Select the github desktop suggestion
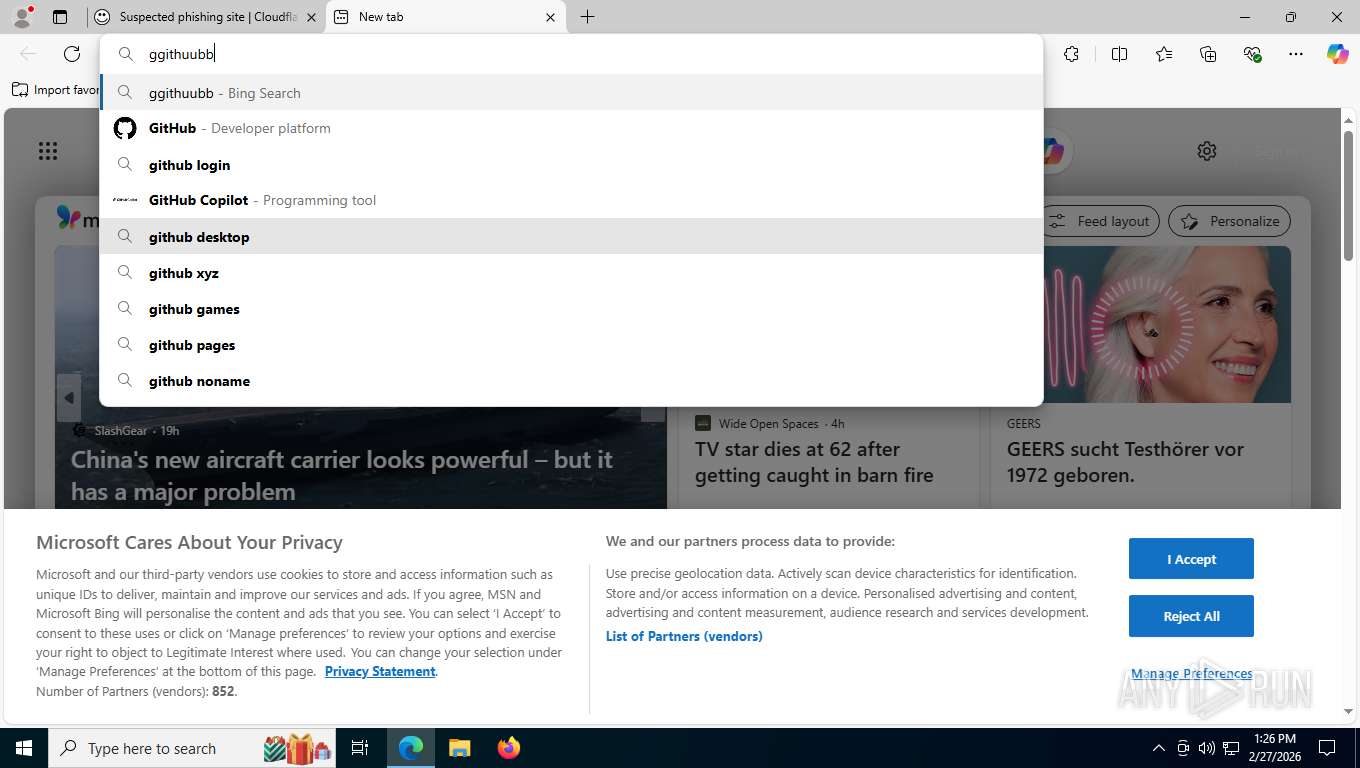This screenshot has height=768, width=1360. click(572, 237)
